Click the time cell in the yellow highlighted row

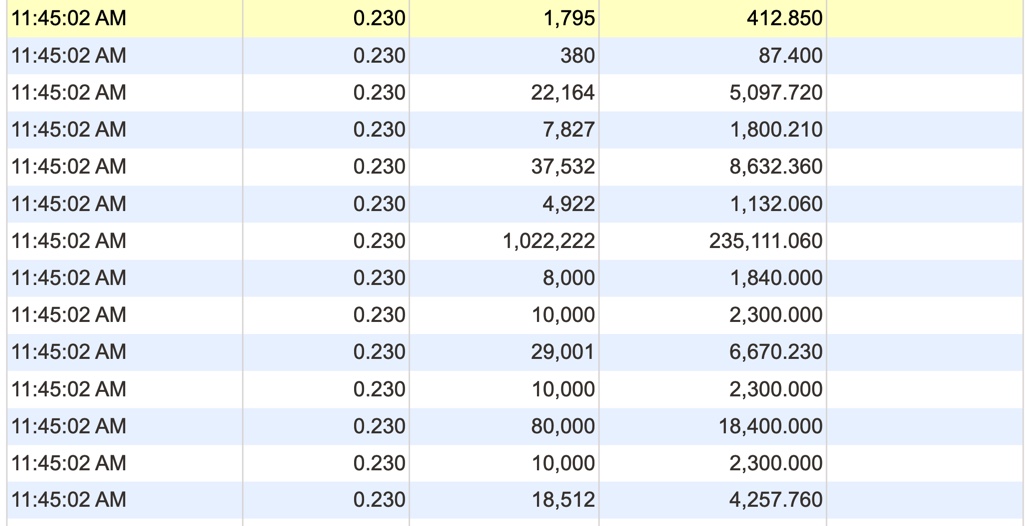click(x=69, y=19)
